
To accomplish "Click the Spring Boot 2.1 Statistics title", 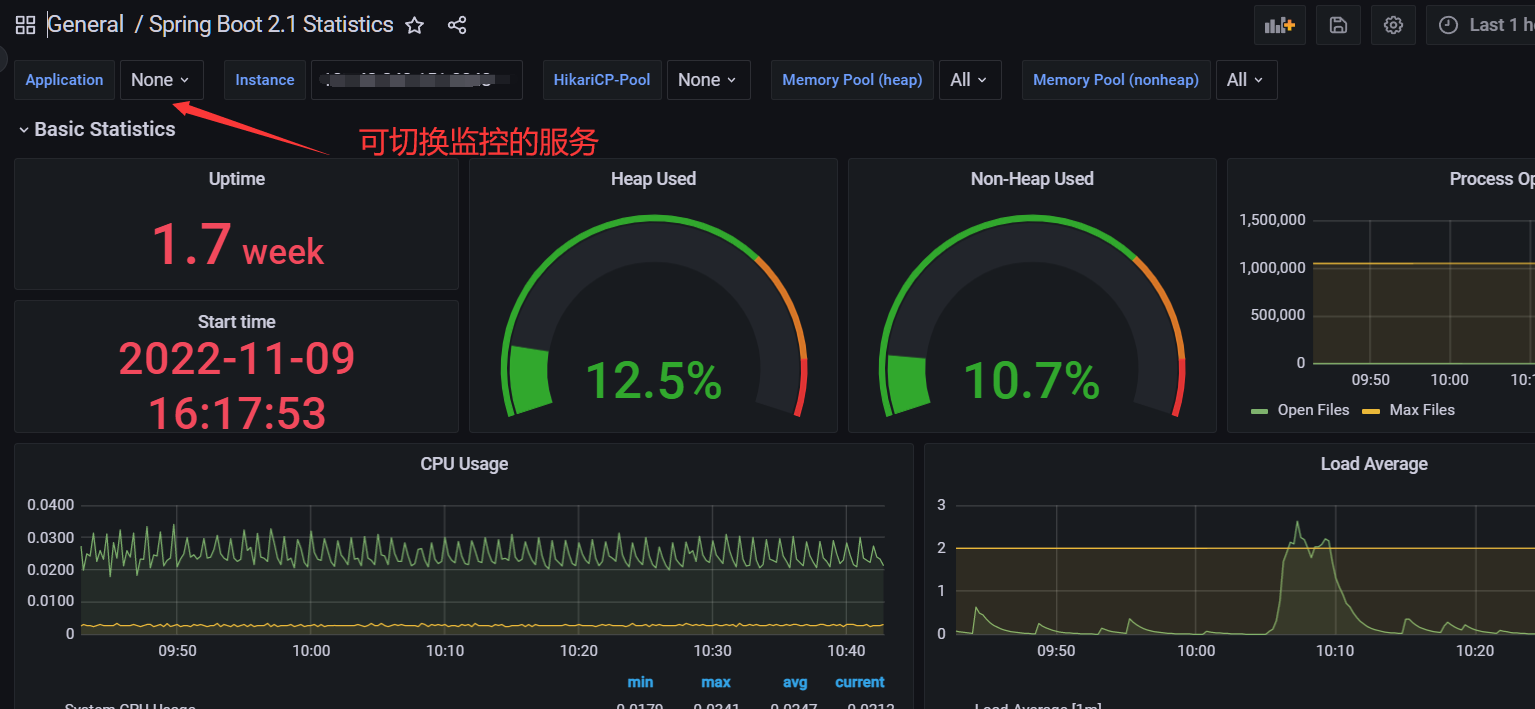I will point(271,25).
